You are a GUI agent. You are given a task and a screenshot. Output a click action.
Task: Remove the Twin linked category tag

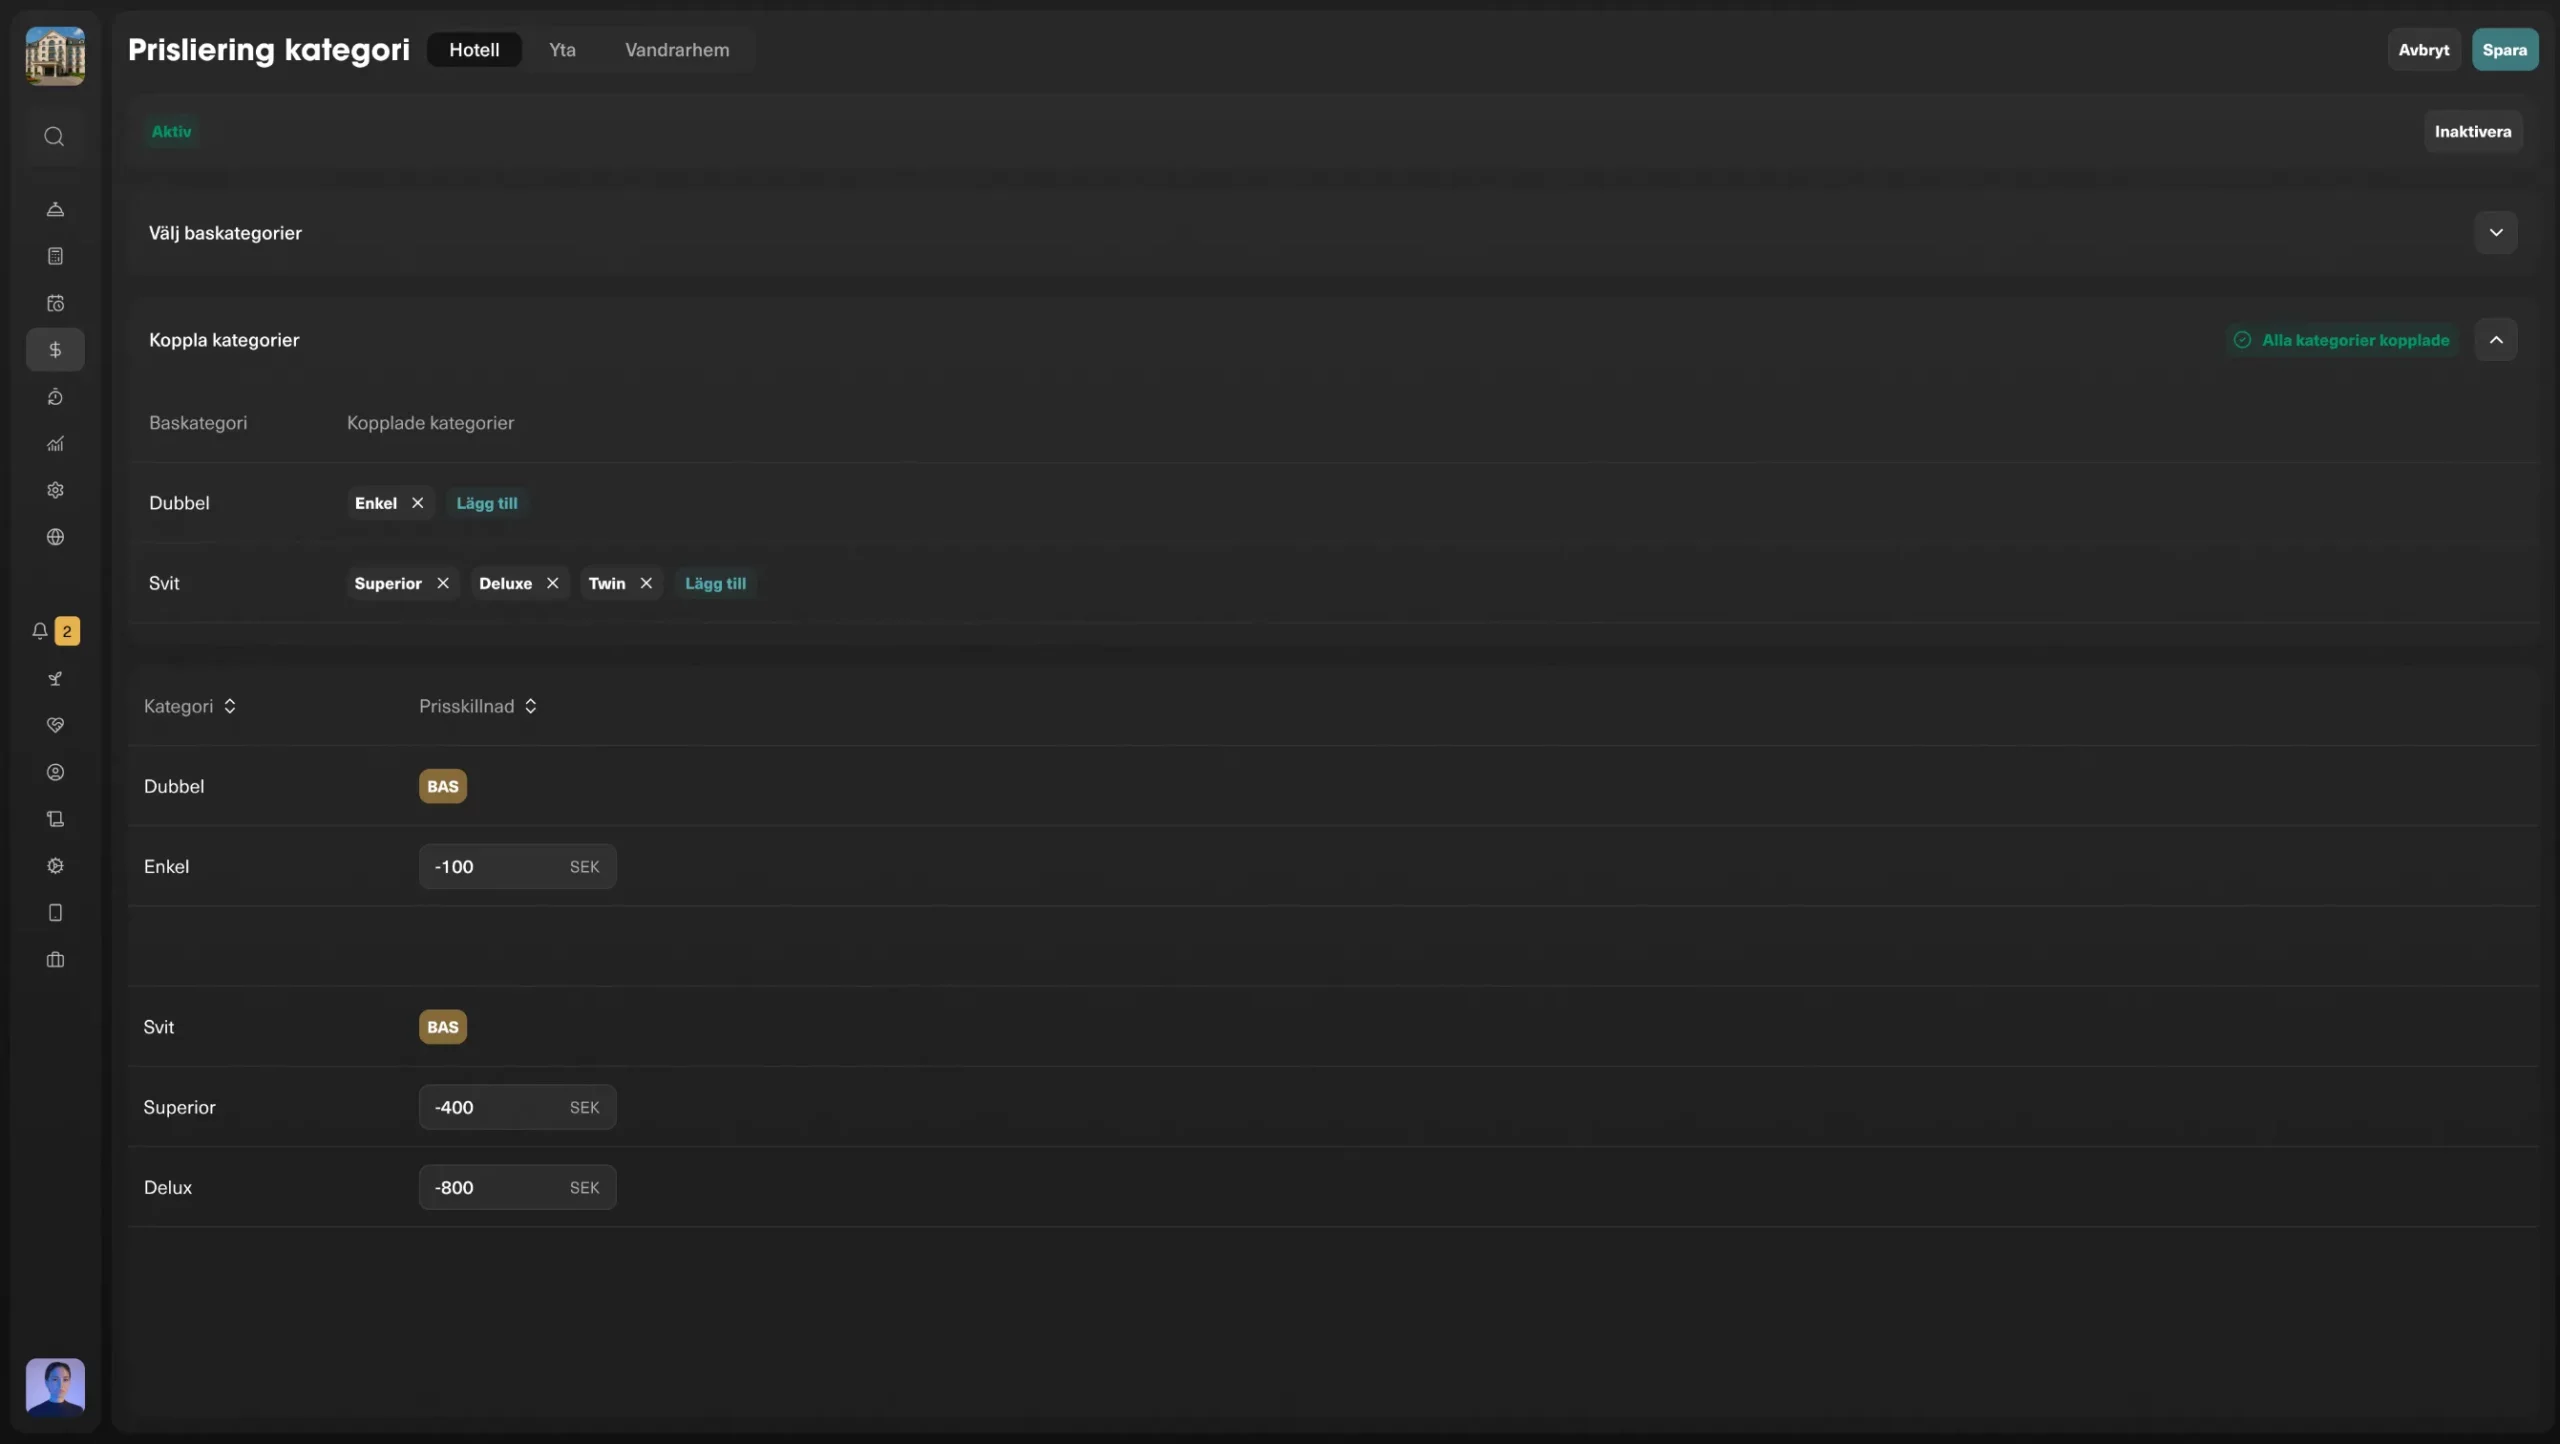point(646,583)
